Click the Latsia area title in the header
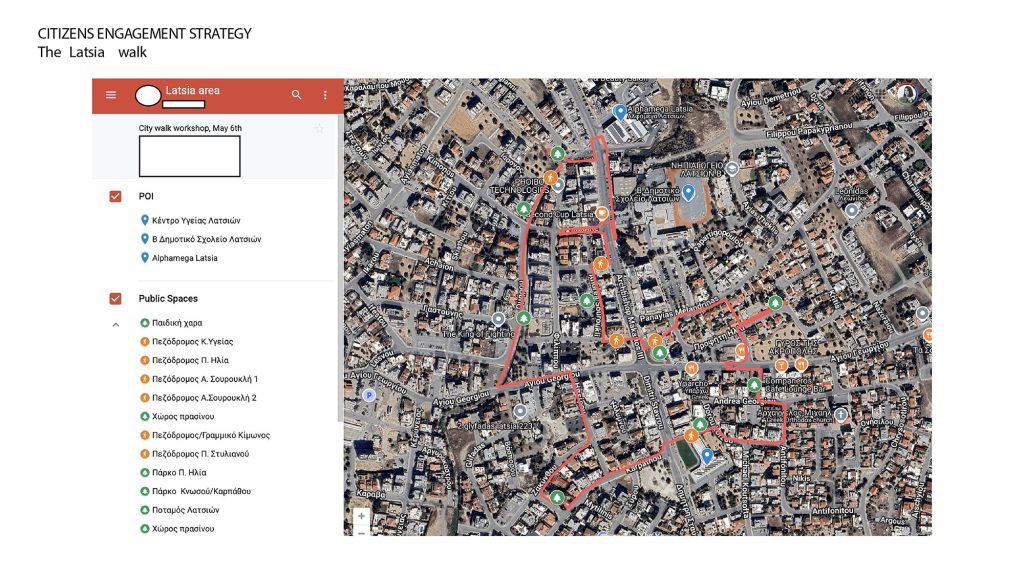Image resolution: width=1024 pixels, height=576 pixels. pyautogui.click(x=193, y=90)
